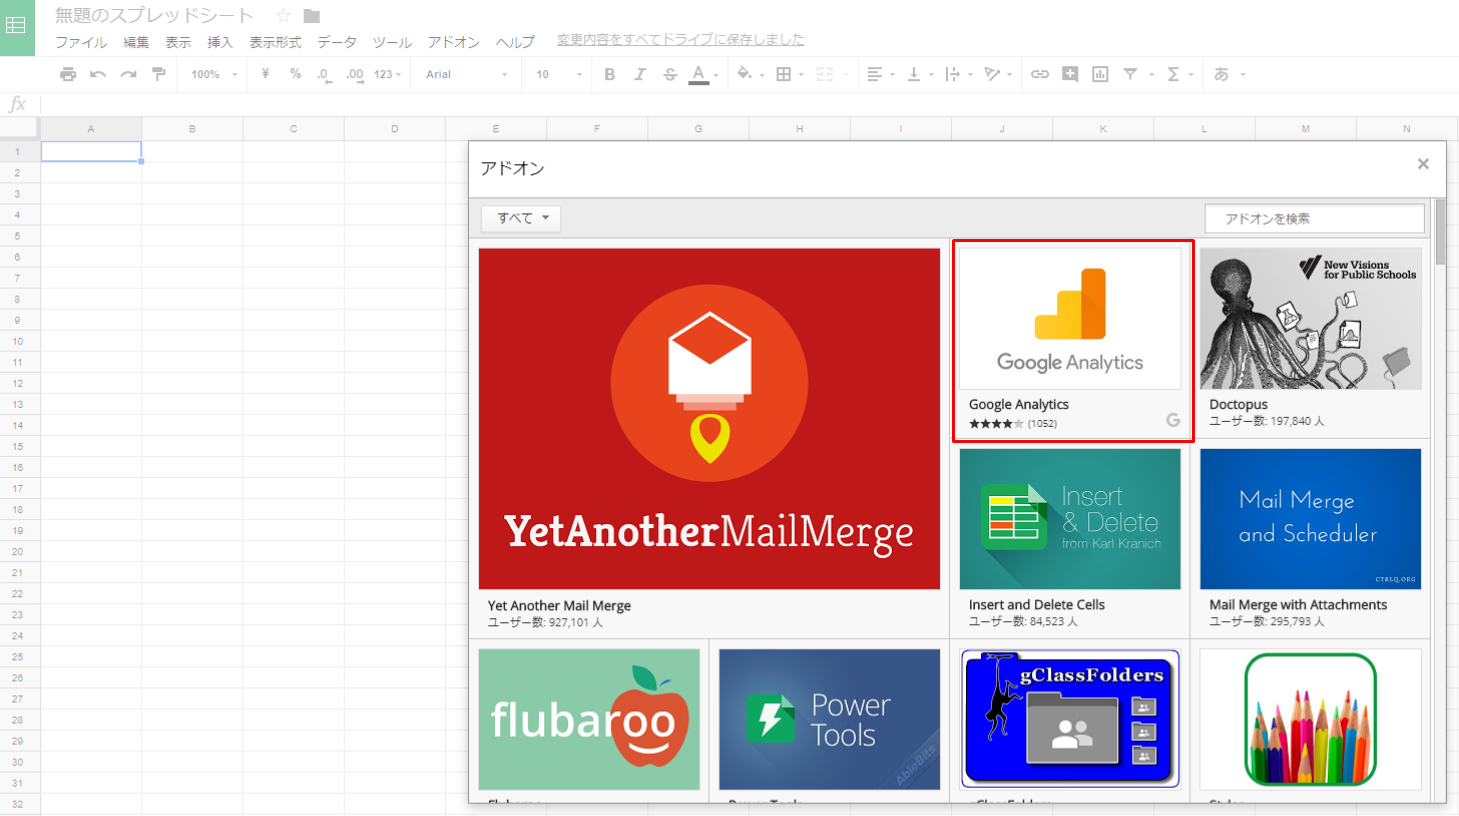Star the untitled spreadsheet
The height and width of the screenshot is (816, 1459).
tap(283, 16)
